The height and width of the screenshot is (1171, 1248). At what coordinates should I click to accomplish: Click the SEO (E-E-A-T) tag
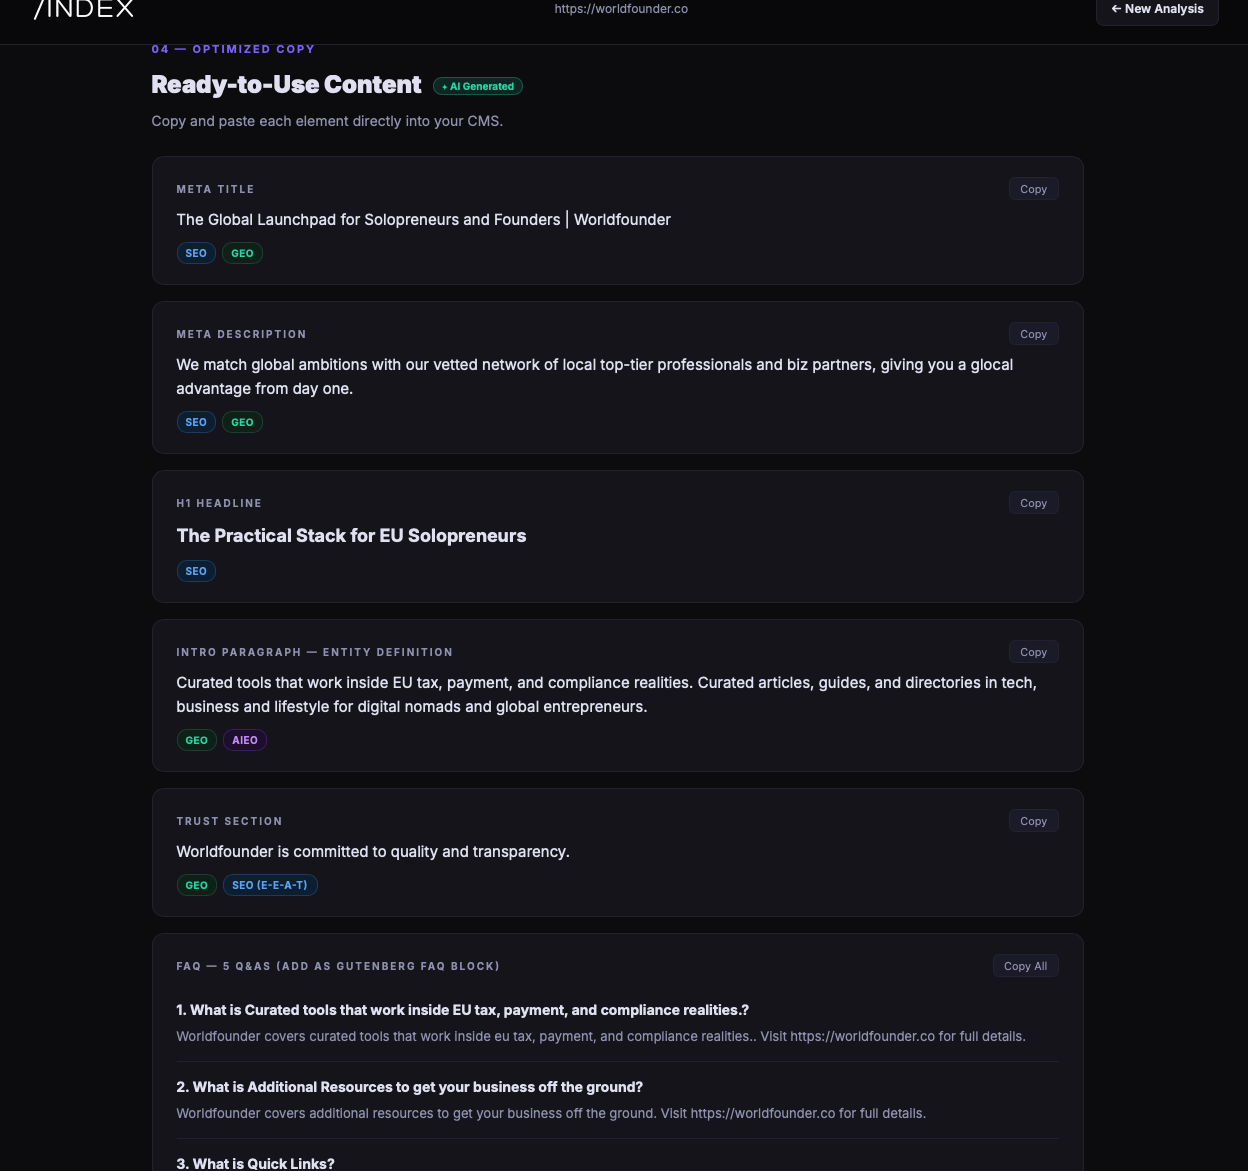(x=270, y=885)
